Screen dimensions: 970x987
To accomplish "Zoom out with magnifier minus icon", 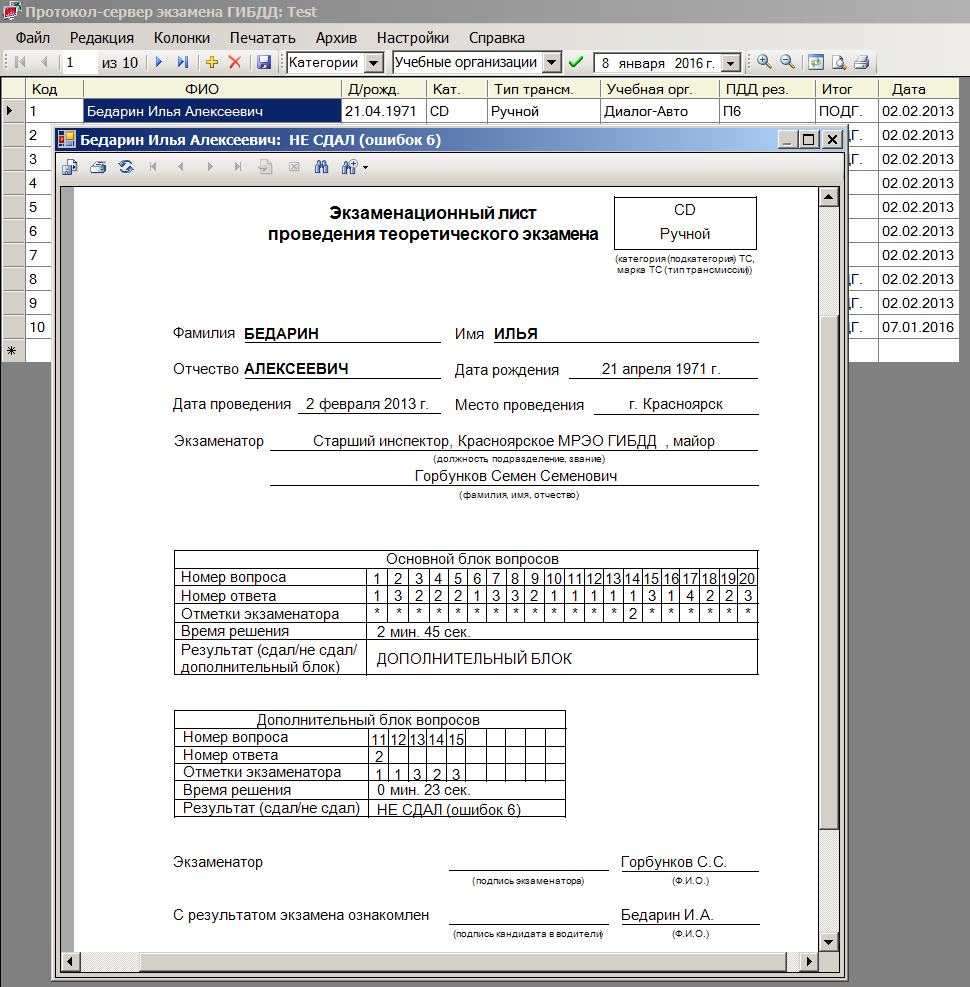I will pyautogui.click(x=787, y=62).
